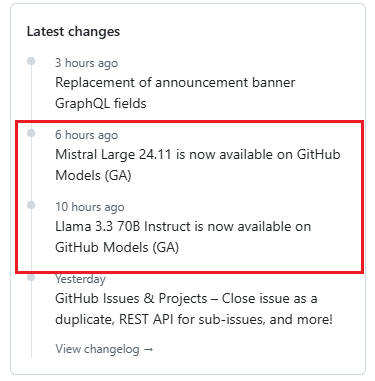The image size is (375, 381).
Task: Open the Mistral Large 24.11 announcement
Action: [x=198, y=165]
